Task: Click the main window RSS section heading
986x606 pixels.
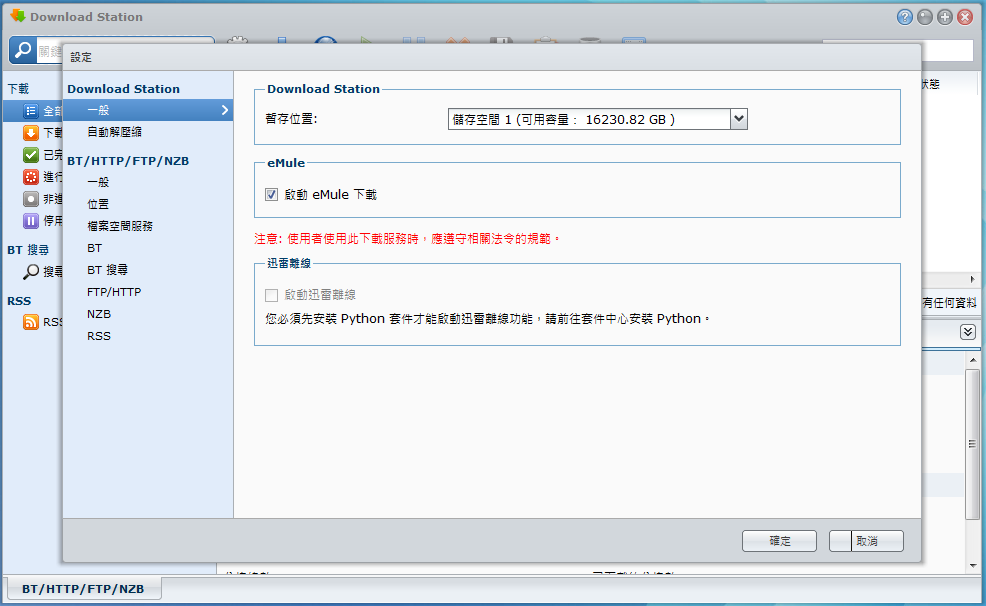Action: 19,301
